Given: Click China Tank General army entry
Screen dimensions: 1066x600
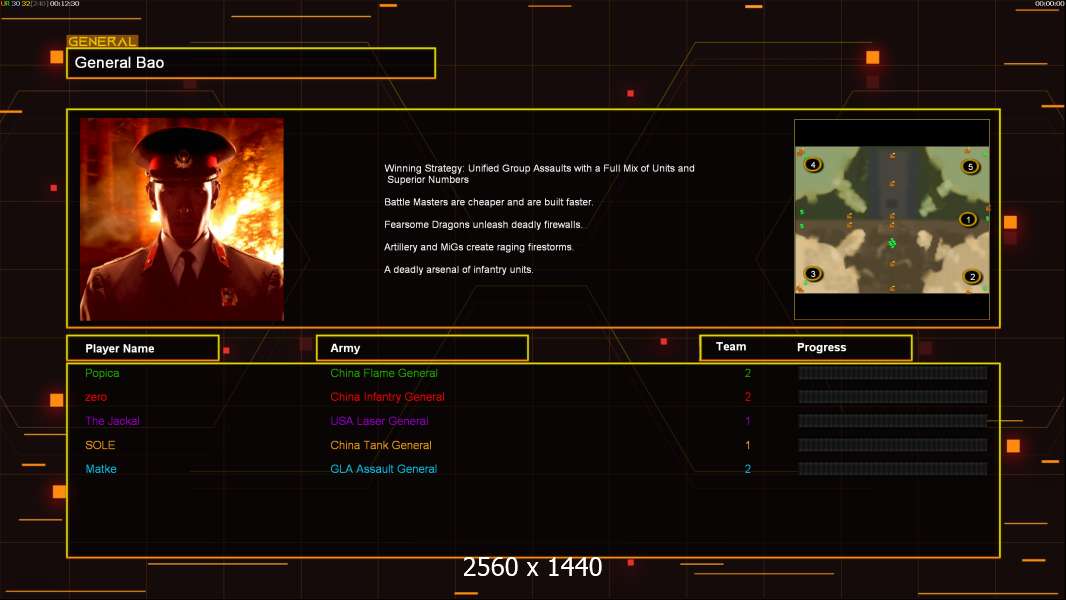Looking at the screenshot, I should point(381,445).
